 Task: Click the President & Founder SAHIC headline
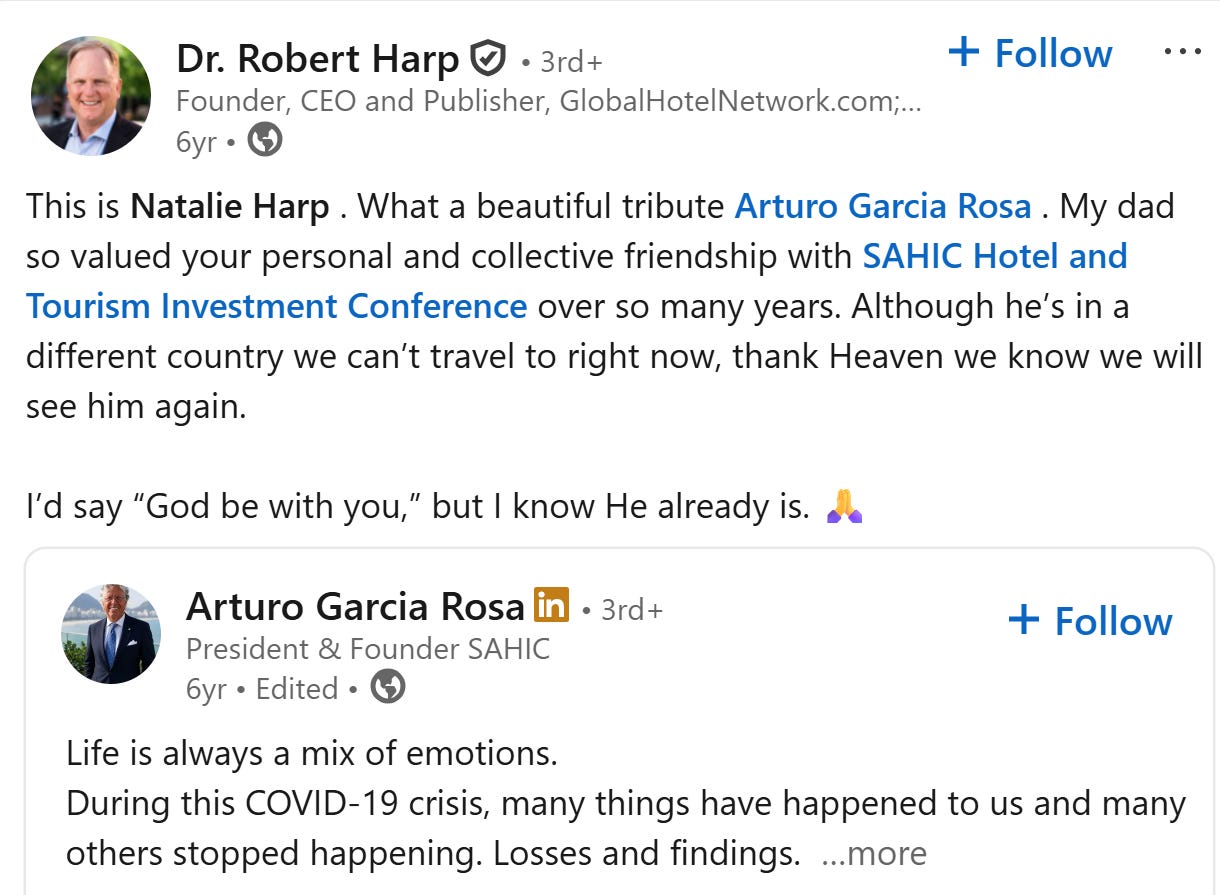pos(368,649)
